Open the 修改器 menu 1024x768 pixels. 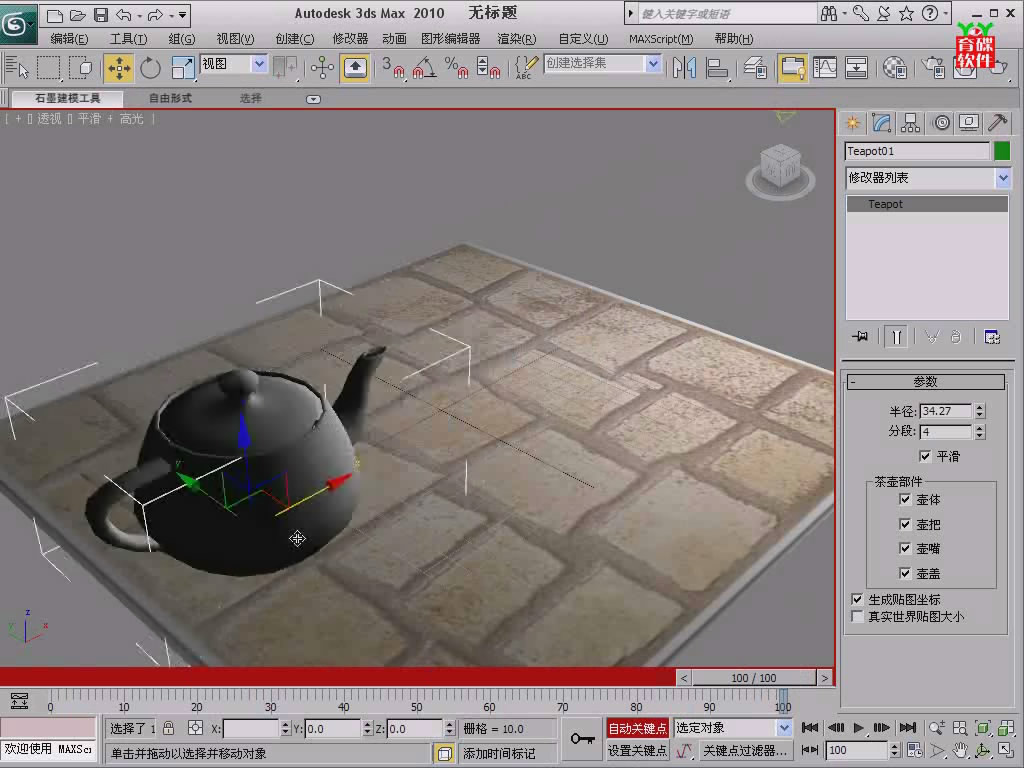point(350,39)
